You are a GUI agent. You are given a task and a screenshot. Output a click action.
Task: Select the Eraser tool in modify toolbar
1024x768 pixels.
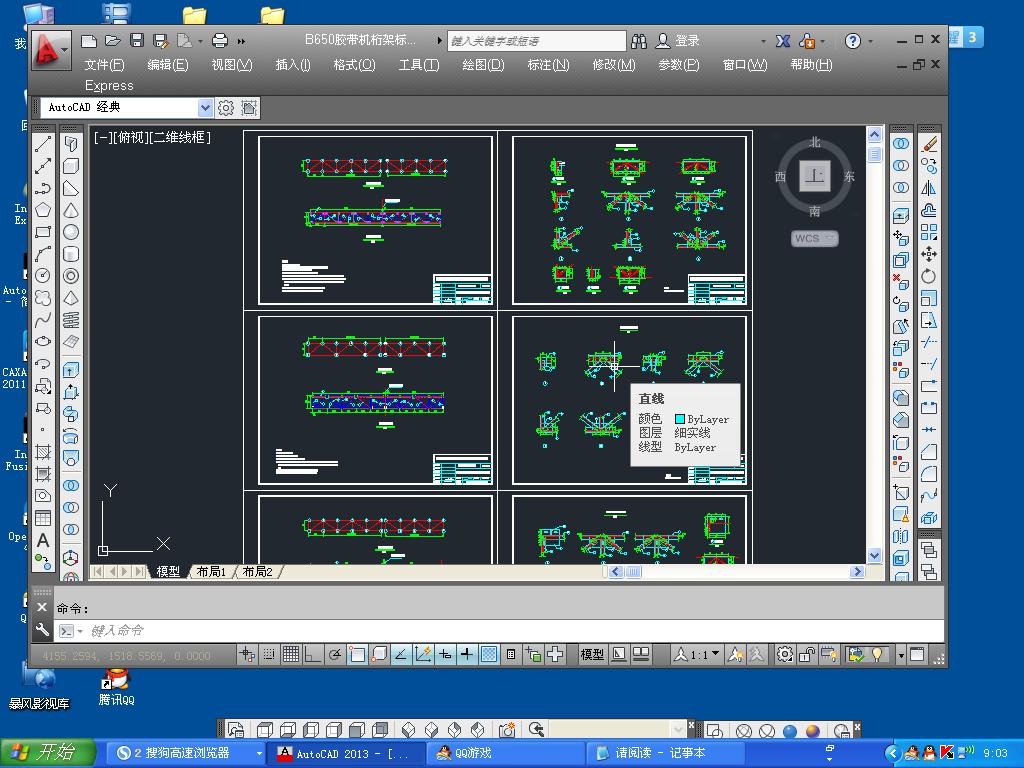tap(929, 145)
